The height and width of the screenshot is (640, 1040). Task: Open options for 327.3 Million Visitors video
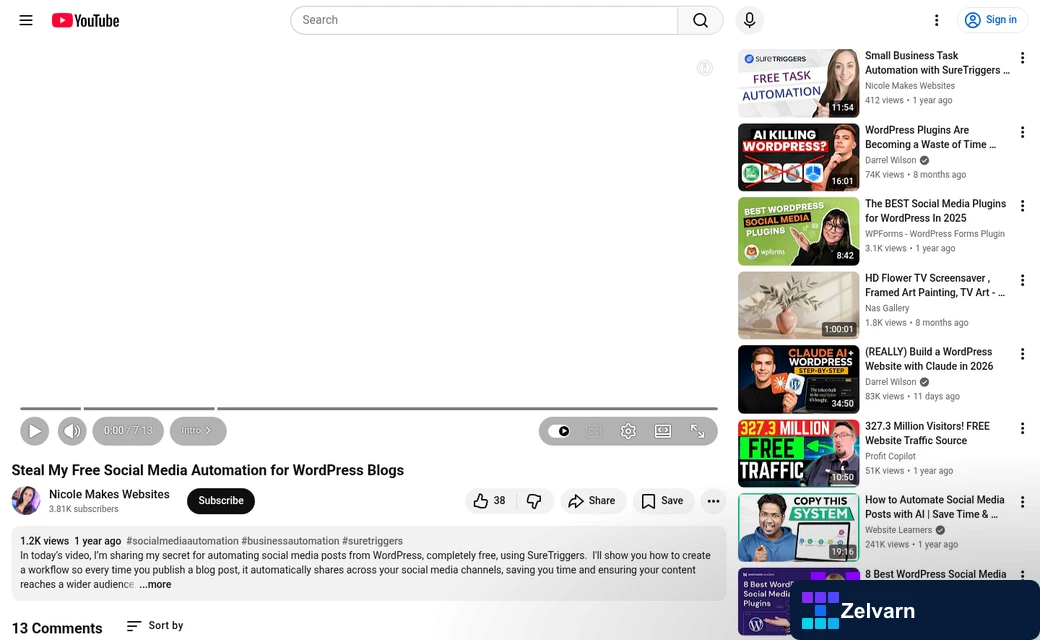[x=1022, y=428]
